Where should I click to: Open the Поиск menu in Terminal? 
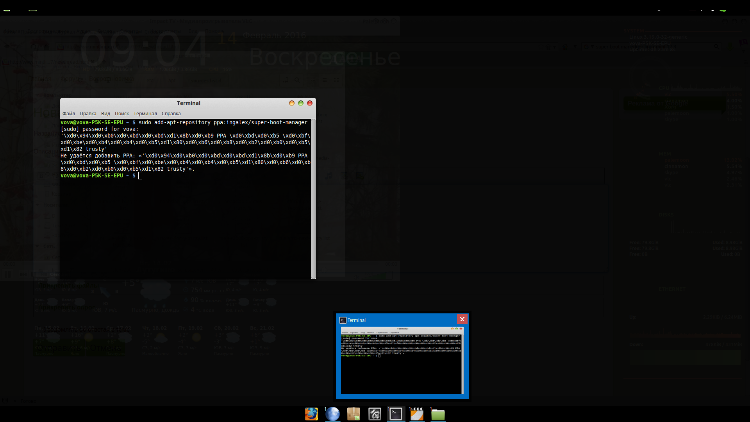[121, 113]
